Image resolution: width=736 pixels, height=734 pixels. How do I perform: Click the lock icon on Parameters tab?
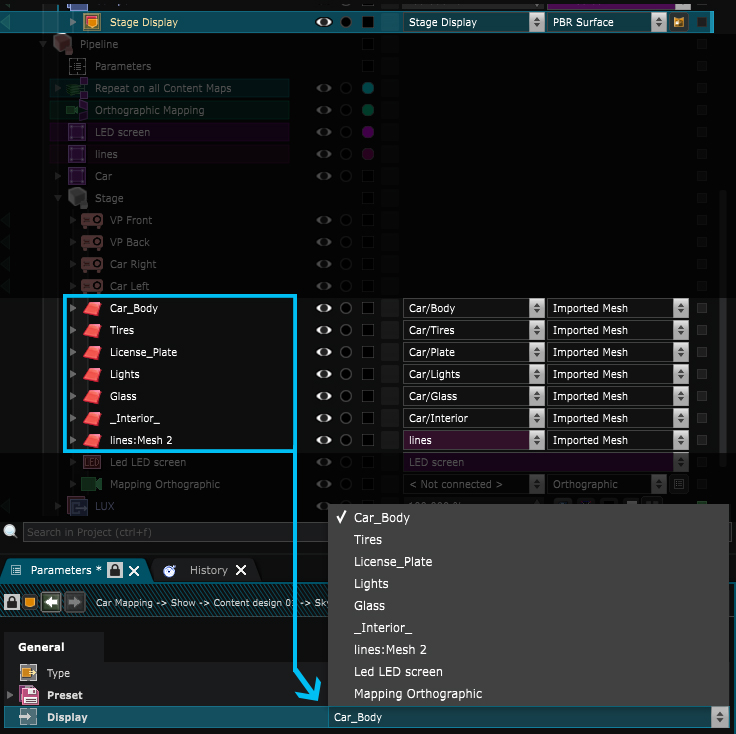click(115, 570)
